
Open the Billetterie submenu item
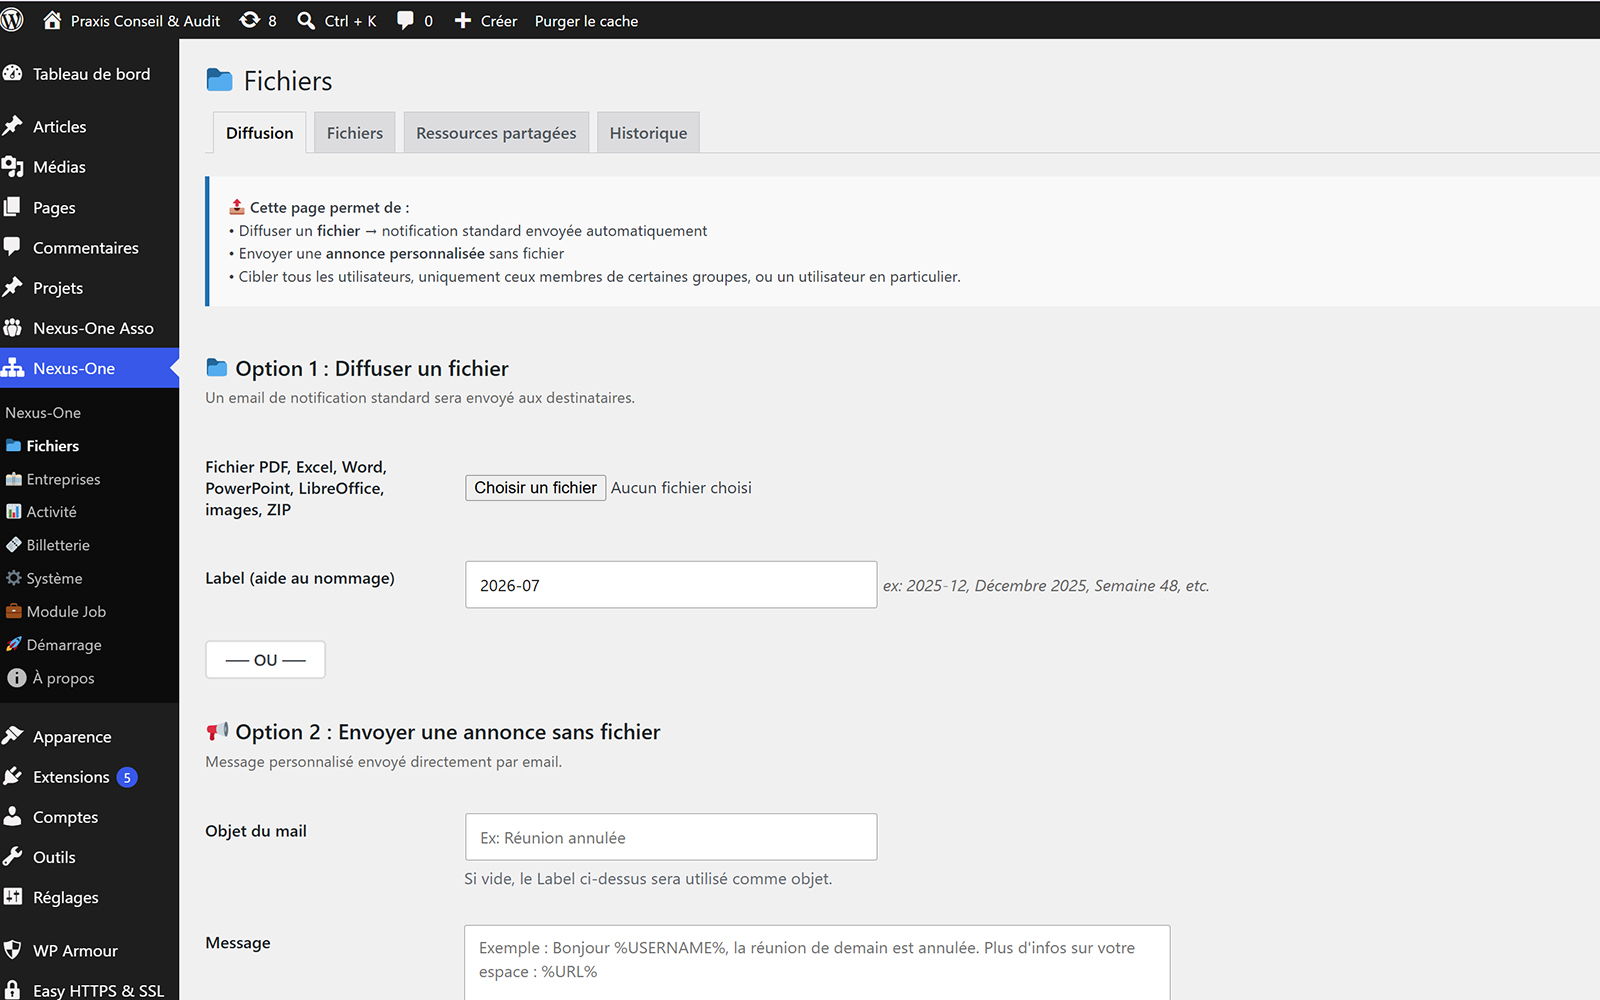pyautogui.click(x=58, y=545)
